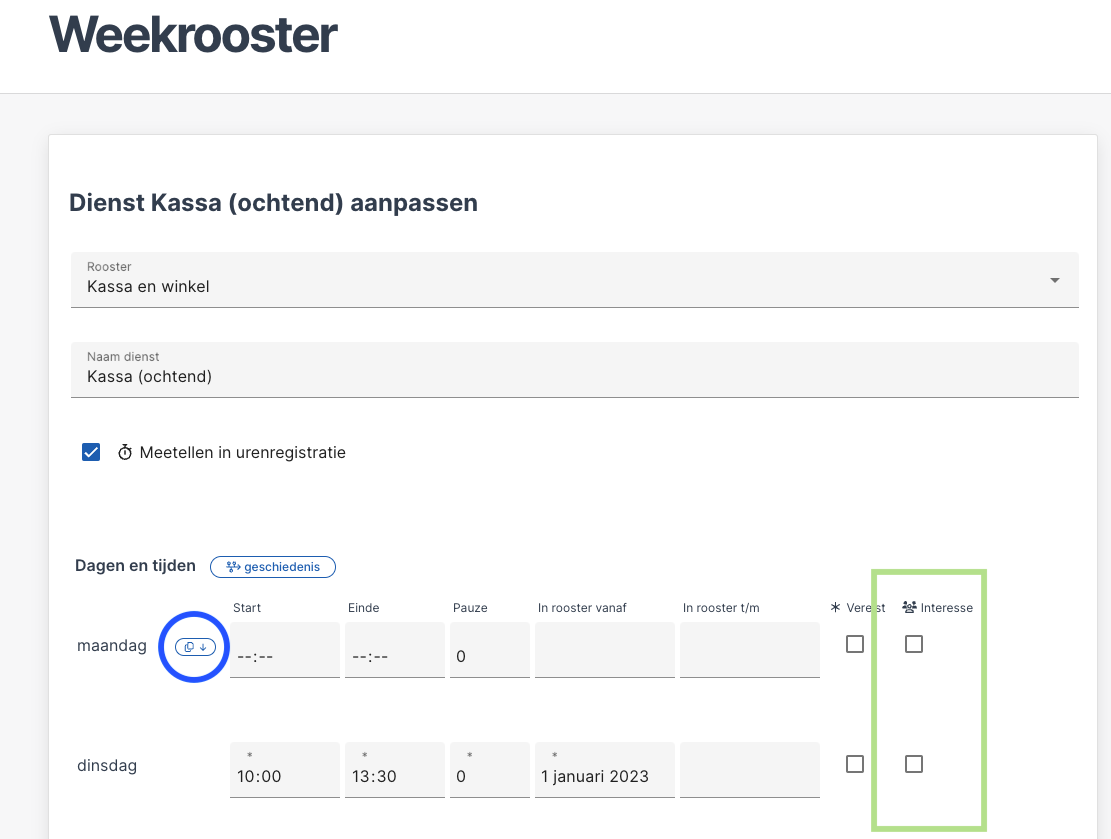The image size is (1111, 839).
Task: Click the In rooster t/m field for dinsdag
Action: pyautogui.click(x=750, y=770)
